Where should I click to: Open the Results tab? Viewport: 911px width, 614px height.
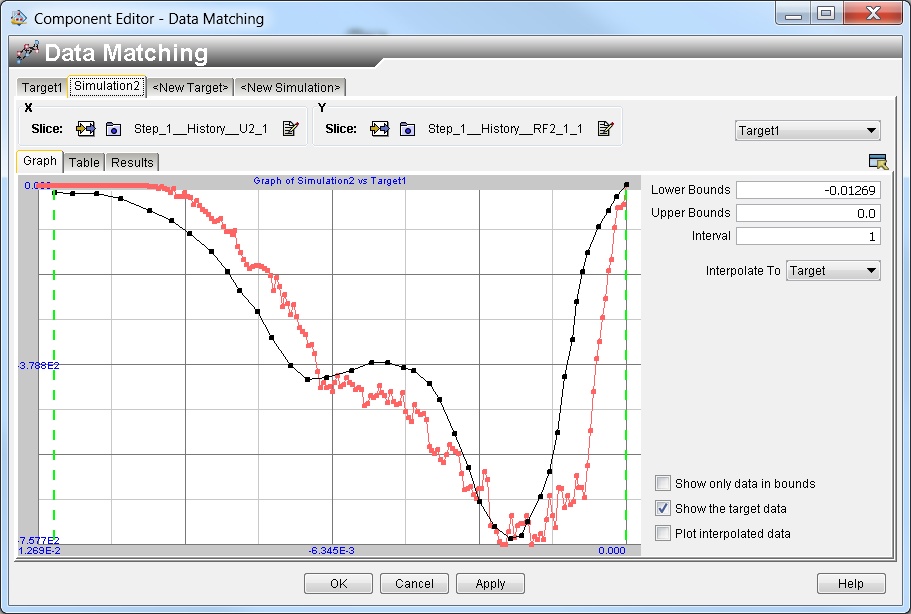132,162
